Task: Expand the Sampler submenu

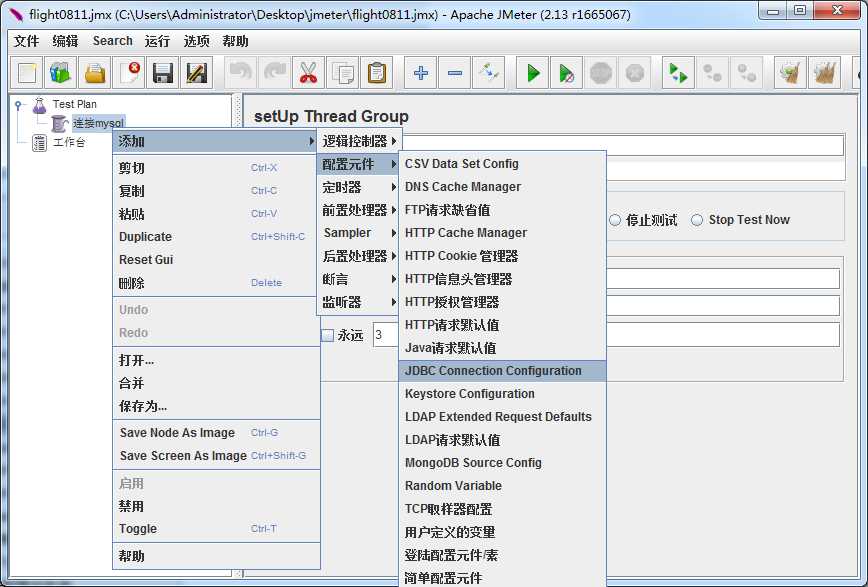Action: pos(358,233)
